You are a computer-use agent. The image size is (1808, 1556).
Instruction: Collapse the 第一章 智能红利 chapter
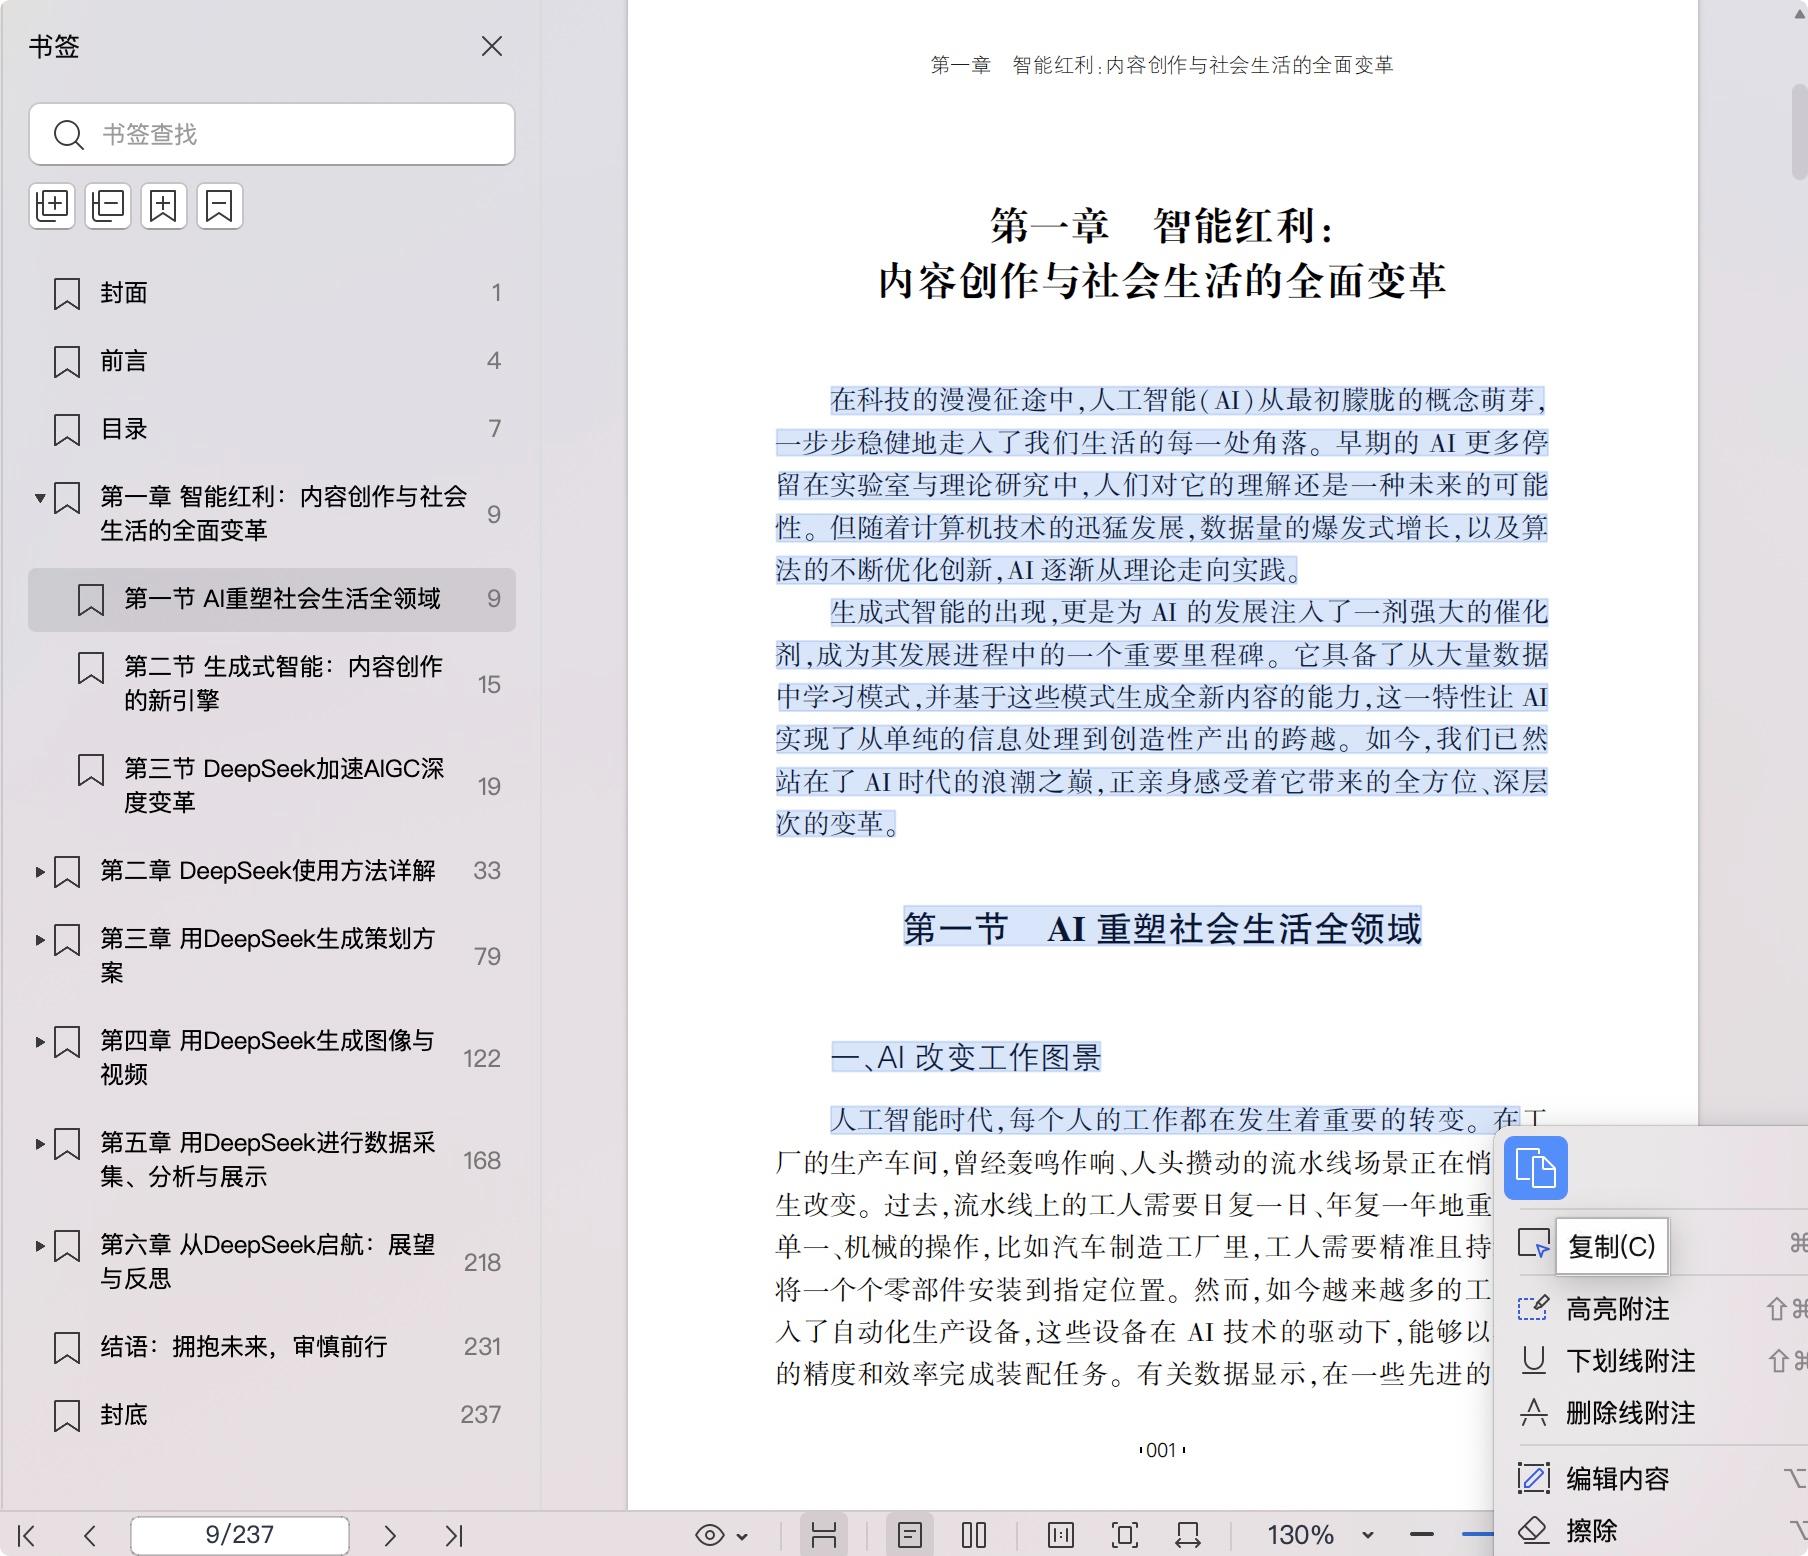[40, 497]
